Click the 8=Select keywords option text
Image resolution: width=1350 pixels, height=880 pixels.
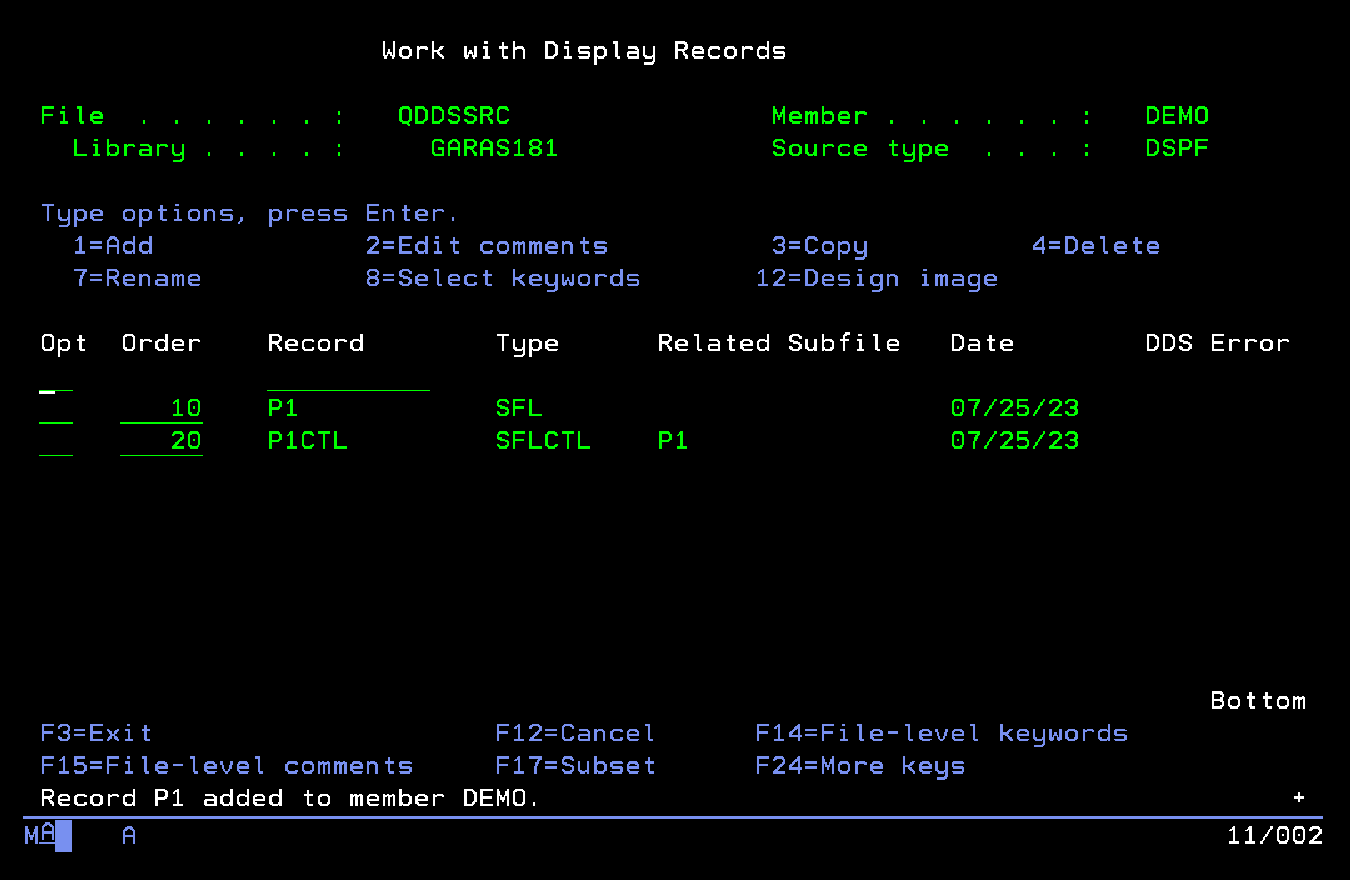tap(503, 279)
